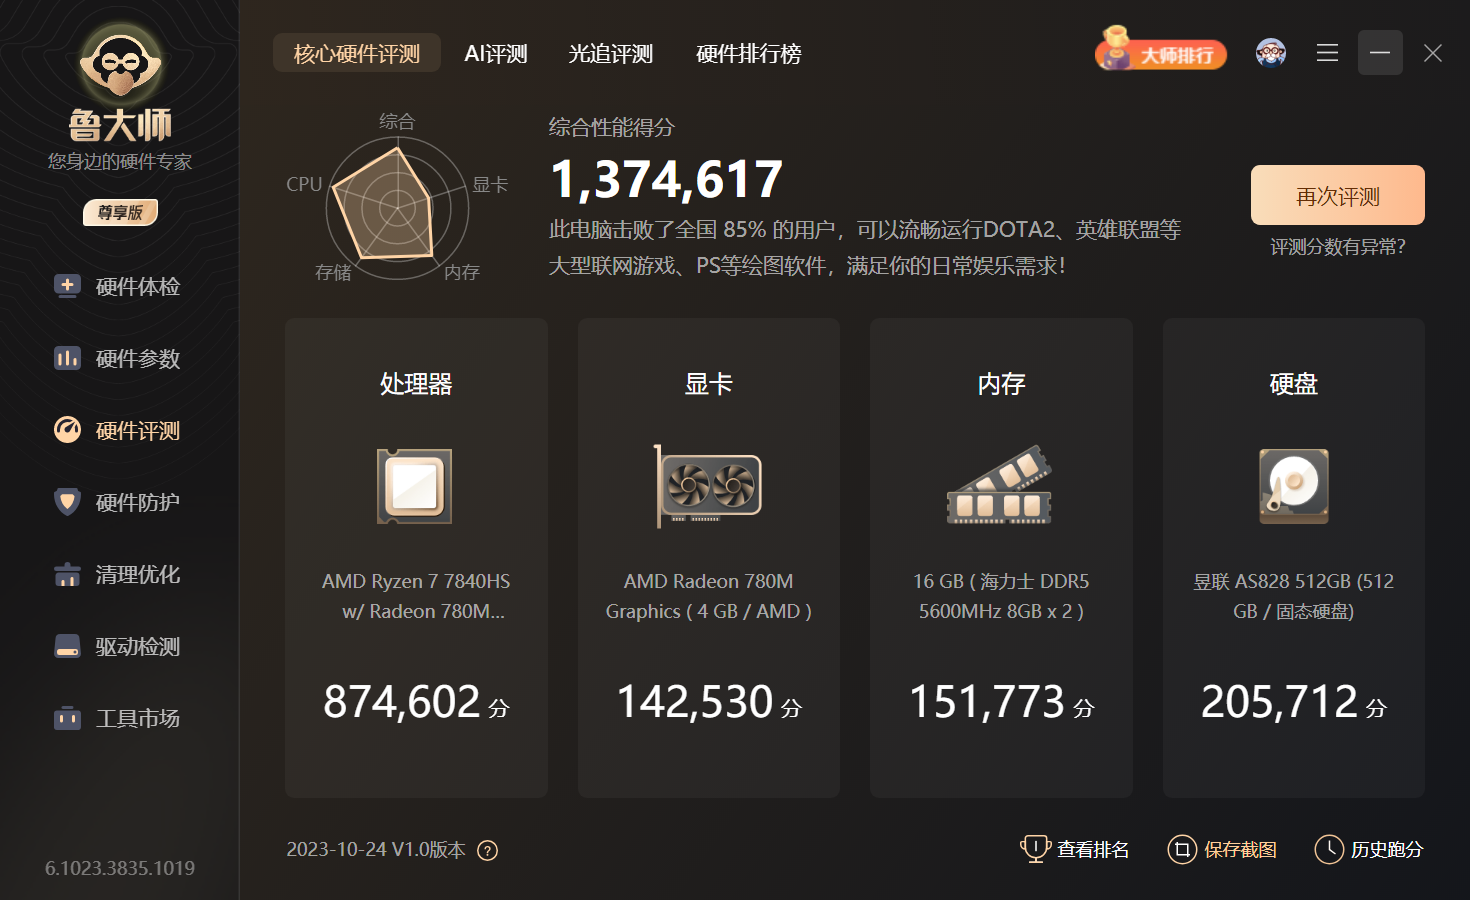Click the hard disk icon

coord(1294,486)
